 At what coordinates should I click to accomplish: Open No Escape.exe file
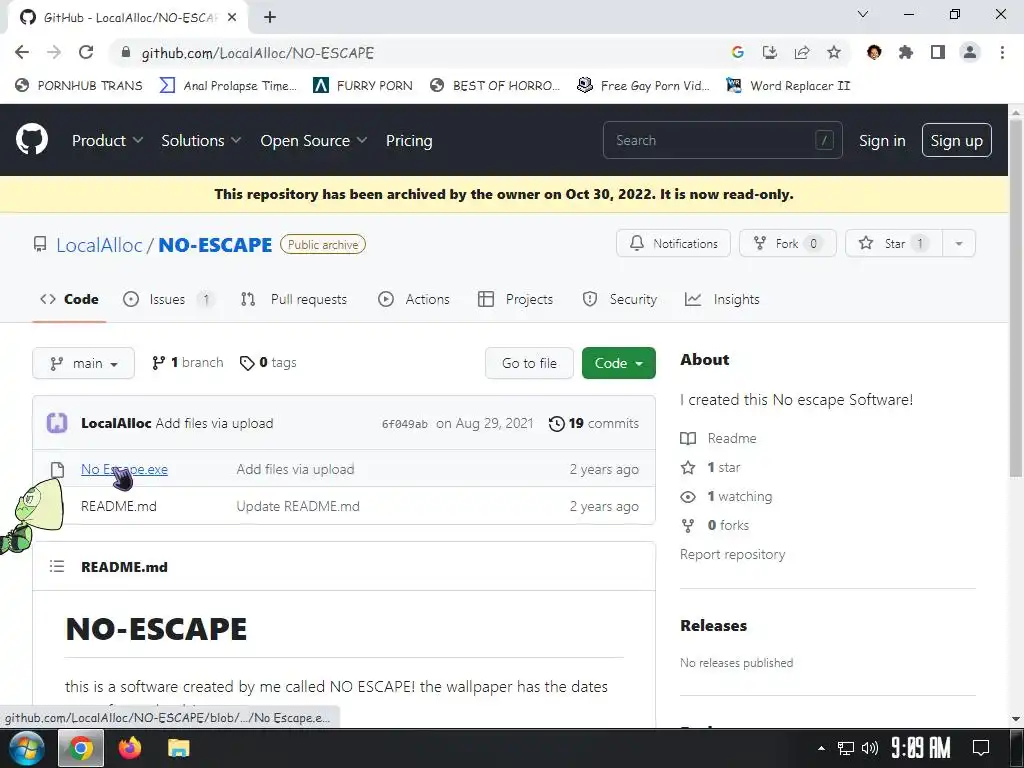point(124,469)
